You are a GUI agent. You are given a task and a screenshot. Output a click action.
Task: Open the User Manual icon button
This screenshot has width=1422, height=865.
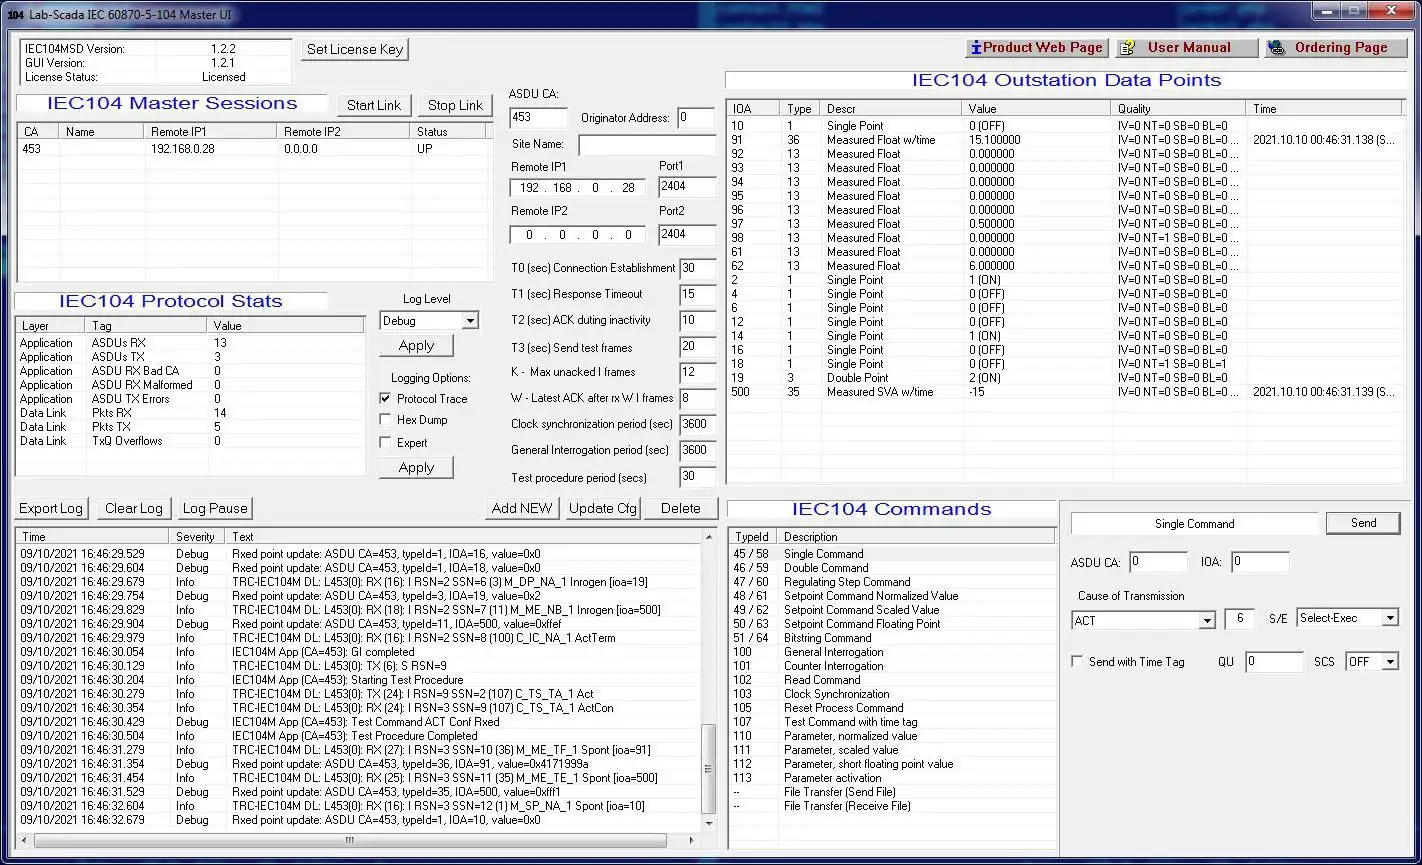pos(1127,48)
